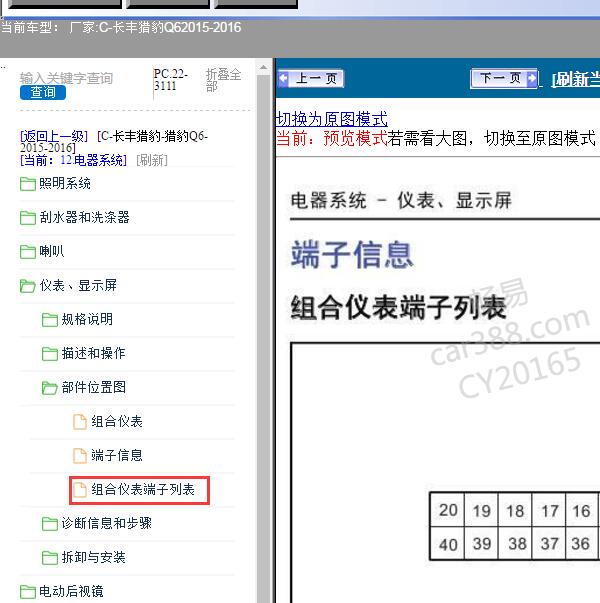This screenshot has width=600, height=603.
Task: Click terminal cell 40 in the table
Action: (448, 543)
